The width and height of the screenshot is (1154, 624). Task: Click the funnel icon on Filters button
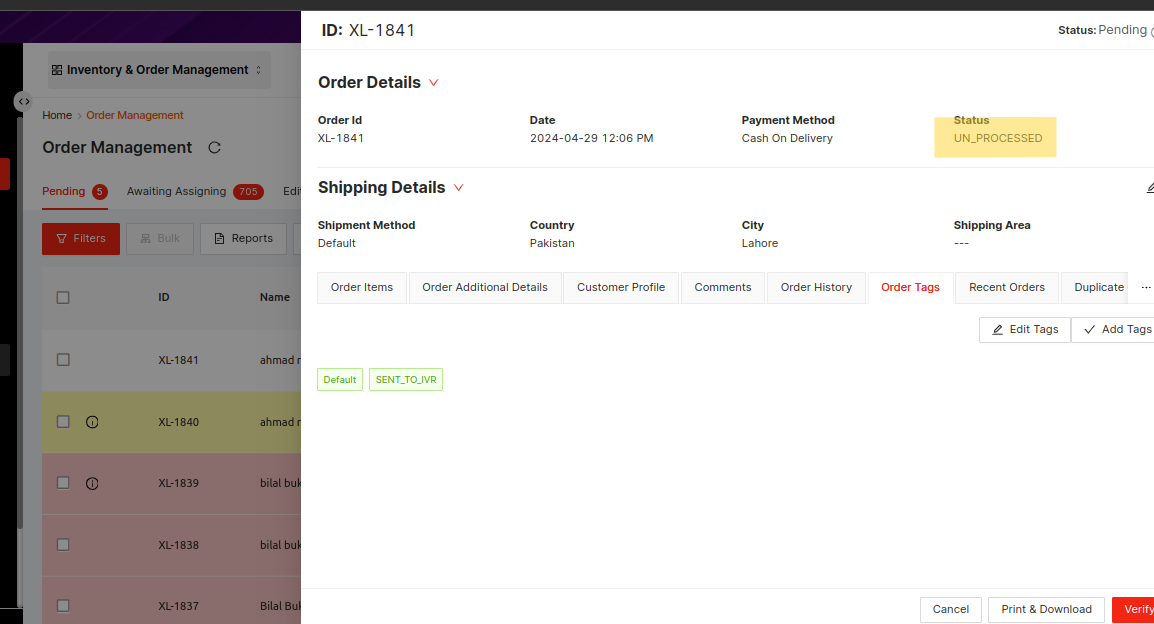[61, 239]
